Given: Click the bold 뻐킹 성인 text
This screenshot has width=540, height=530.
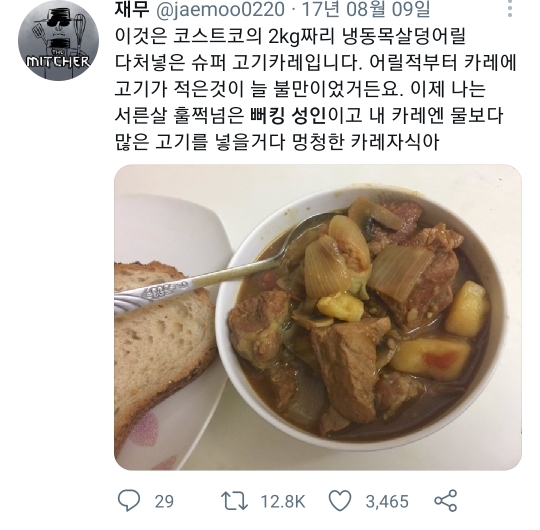Looking at the screenshot, I should [288, 115].
